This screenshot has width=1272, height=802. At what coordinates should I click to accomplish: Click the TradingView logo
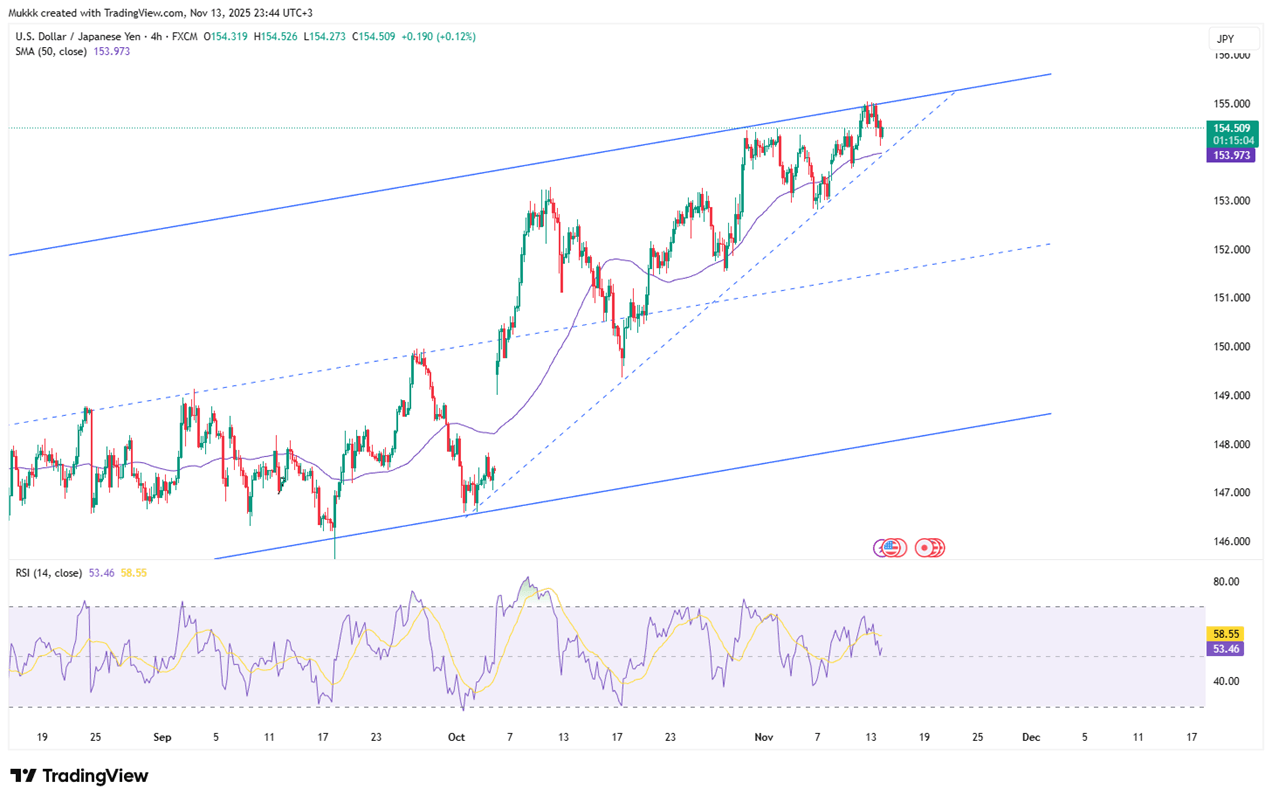point(79,776)
